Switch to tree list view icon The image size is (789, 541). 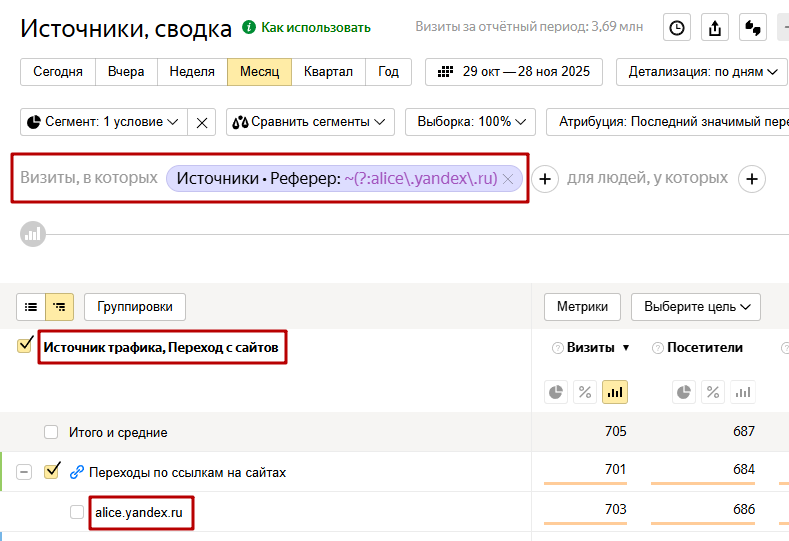coord(59,307)
